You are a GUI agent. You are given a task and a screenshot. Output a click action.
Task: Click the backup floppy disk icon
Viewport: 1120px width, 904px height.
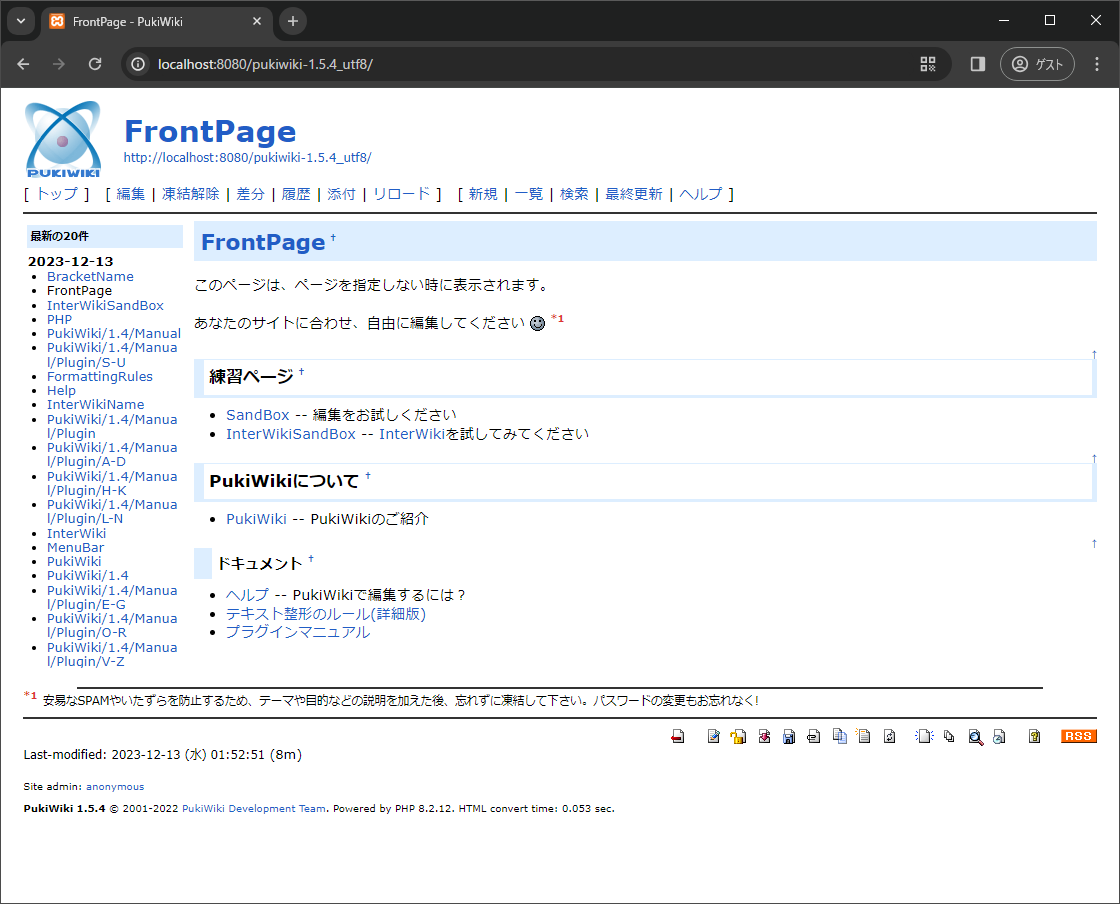click(x=788, y=736)
